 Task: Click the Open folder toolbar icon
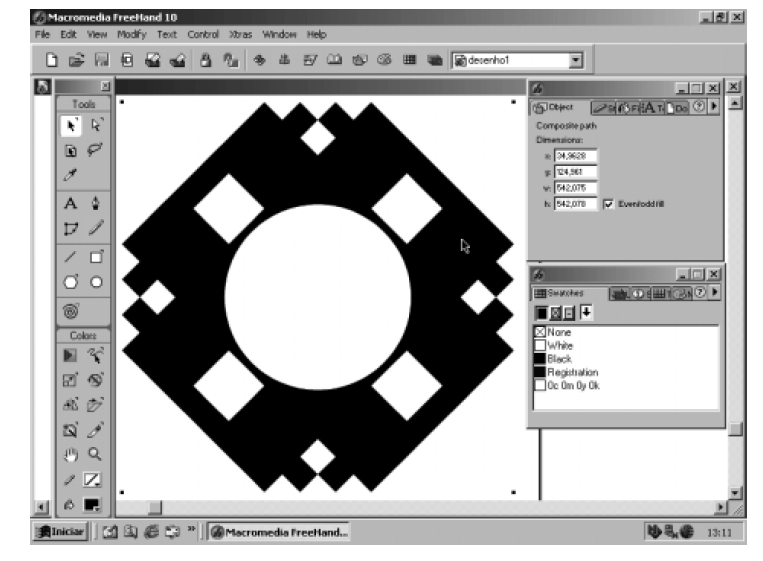point(76,61)
